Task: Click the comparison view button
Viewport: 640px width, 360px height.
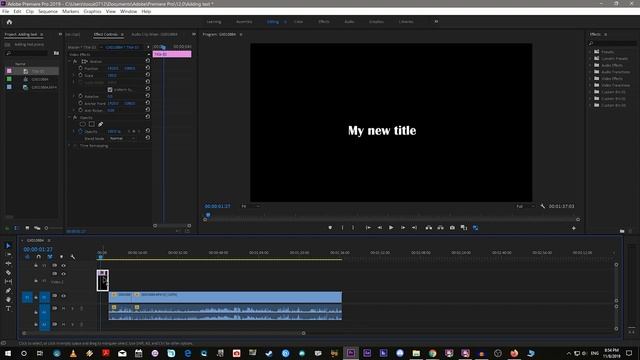Action: coord(464,228)
